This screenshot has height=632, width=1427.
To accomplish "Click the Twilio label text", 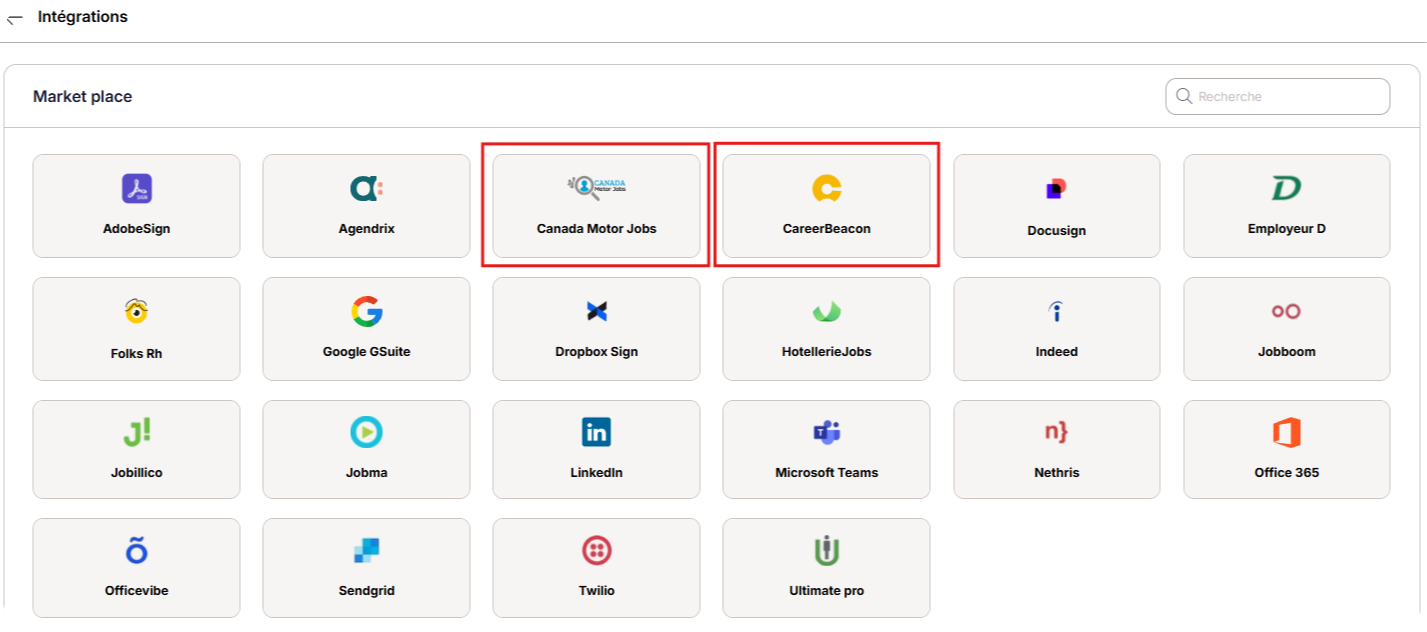I will click(x=597, y=591).
